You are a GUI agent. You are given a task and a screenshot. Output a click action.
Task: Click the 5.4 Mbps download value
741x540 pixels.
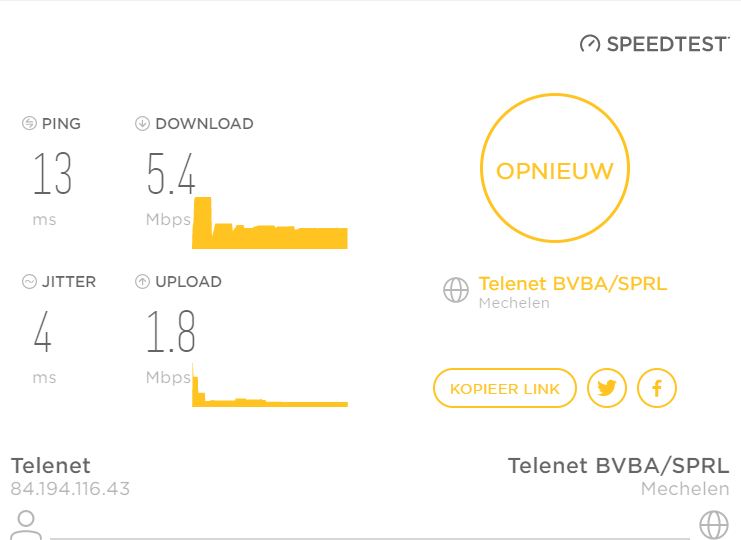pos(171,174)
